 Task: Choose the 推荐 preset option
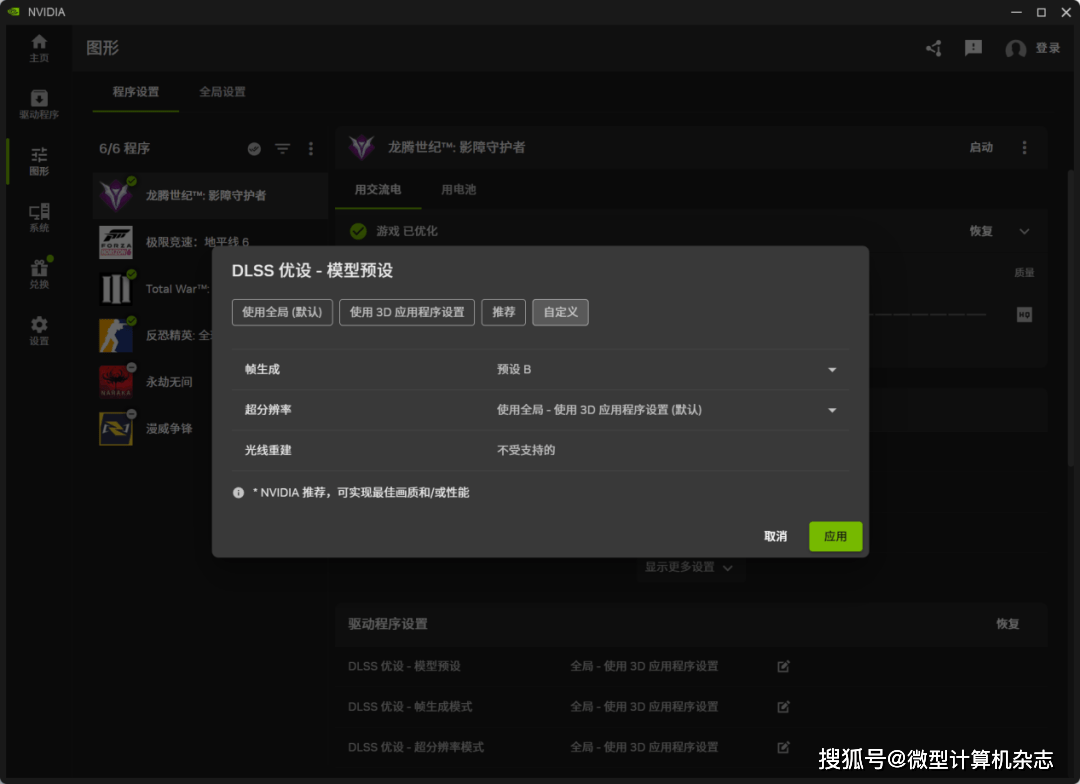503,312
